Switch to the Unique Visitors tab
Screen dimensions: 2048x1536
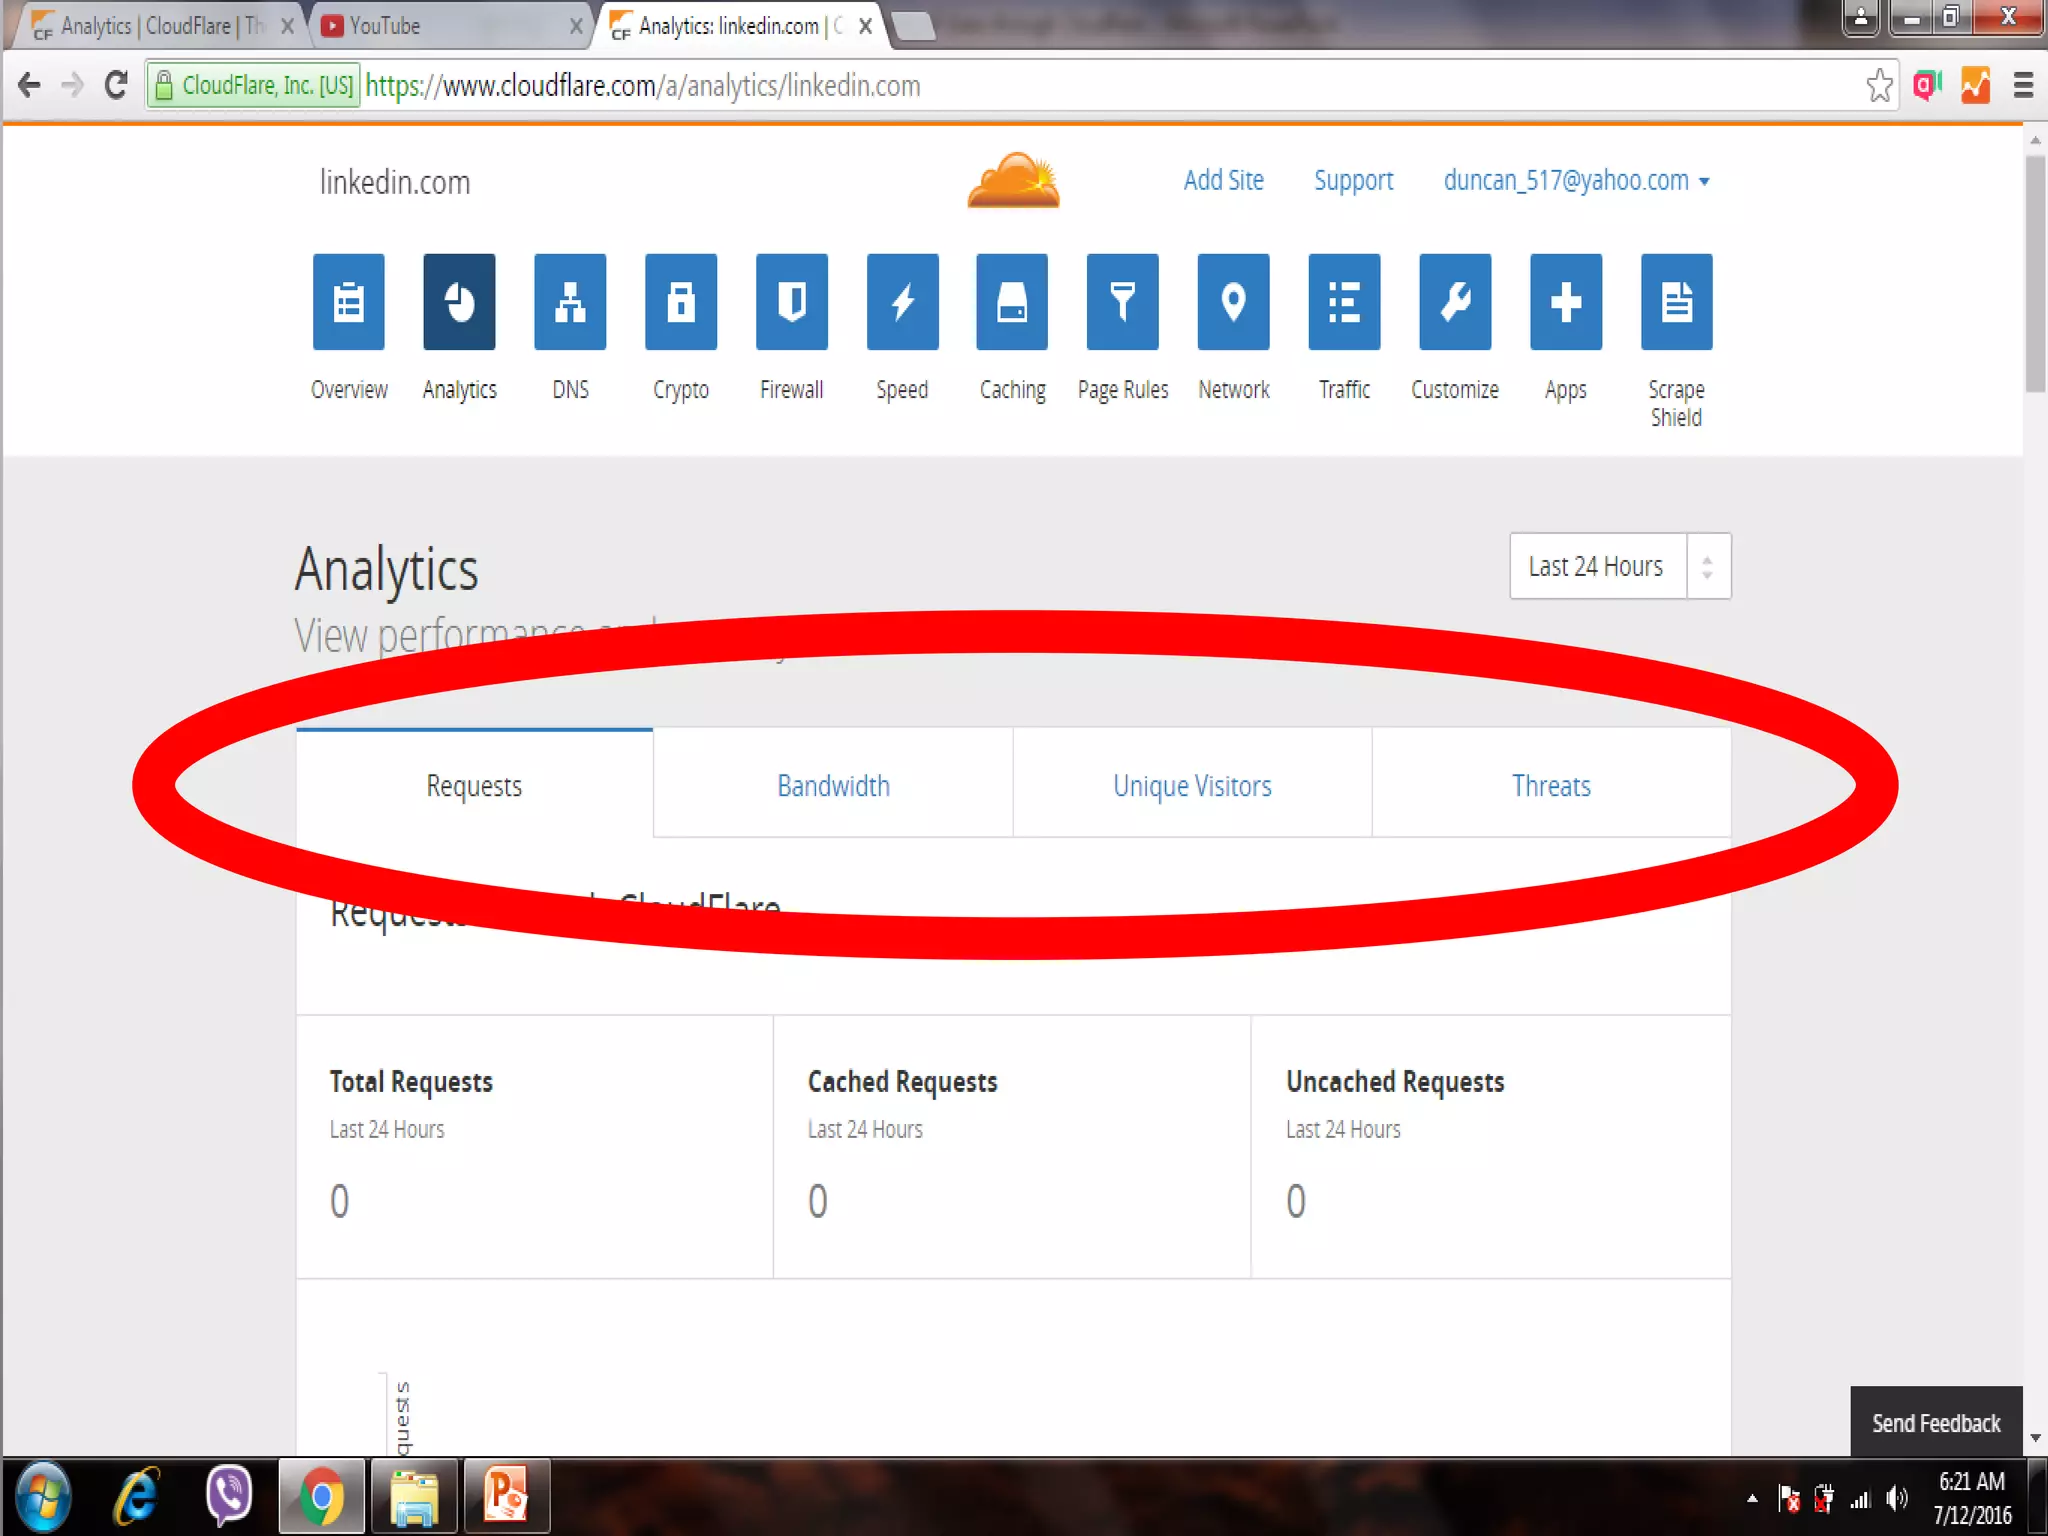click(x=1192, y=786)
